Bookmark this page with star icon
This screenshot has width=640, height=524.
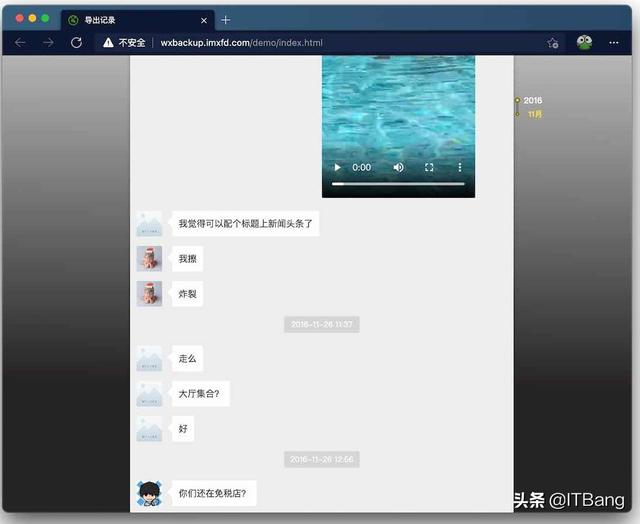553,43
